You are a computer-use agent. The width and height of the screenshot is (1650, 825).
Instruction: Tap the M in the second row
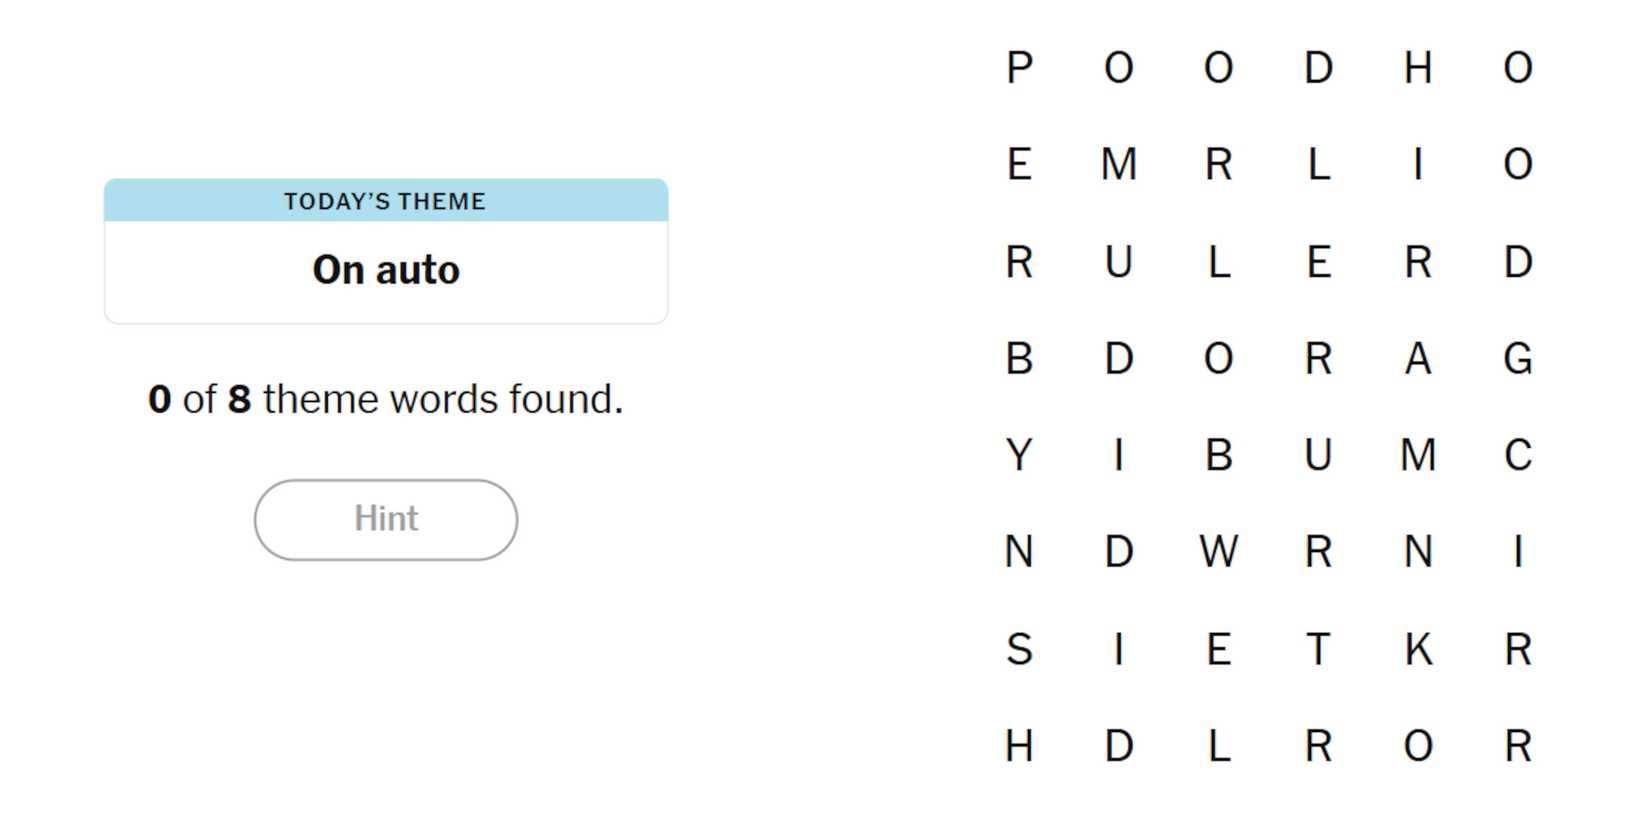pos(1118,164)
